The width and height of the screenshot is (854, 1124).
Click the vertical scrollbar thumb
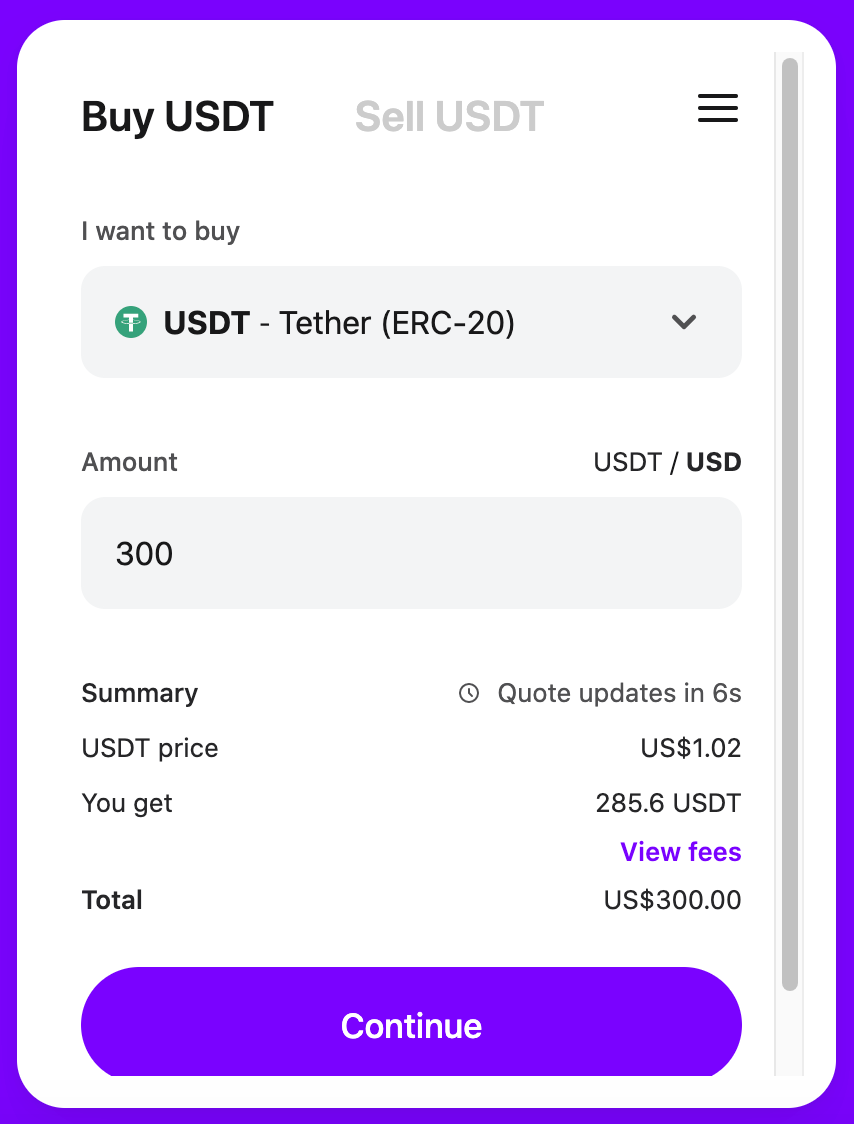tap(789, 525)
